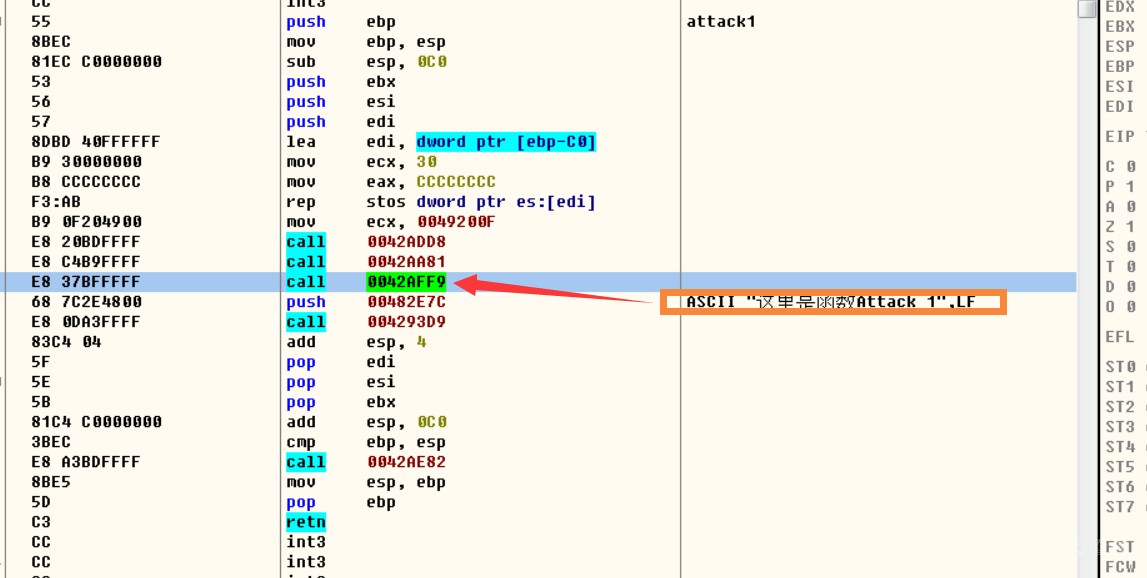Select the 'add esp, 0C0' instruction
Image resolution: width=1147 pixels, height=578 pixels.
coord(366,422)
